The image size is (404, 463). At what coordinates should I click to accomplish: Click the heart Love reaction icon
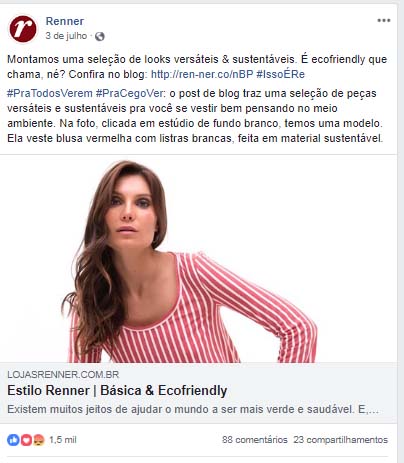(x=26, y=440)
